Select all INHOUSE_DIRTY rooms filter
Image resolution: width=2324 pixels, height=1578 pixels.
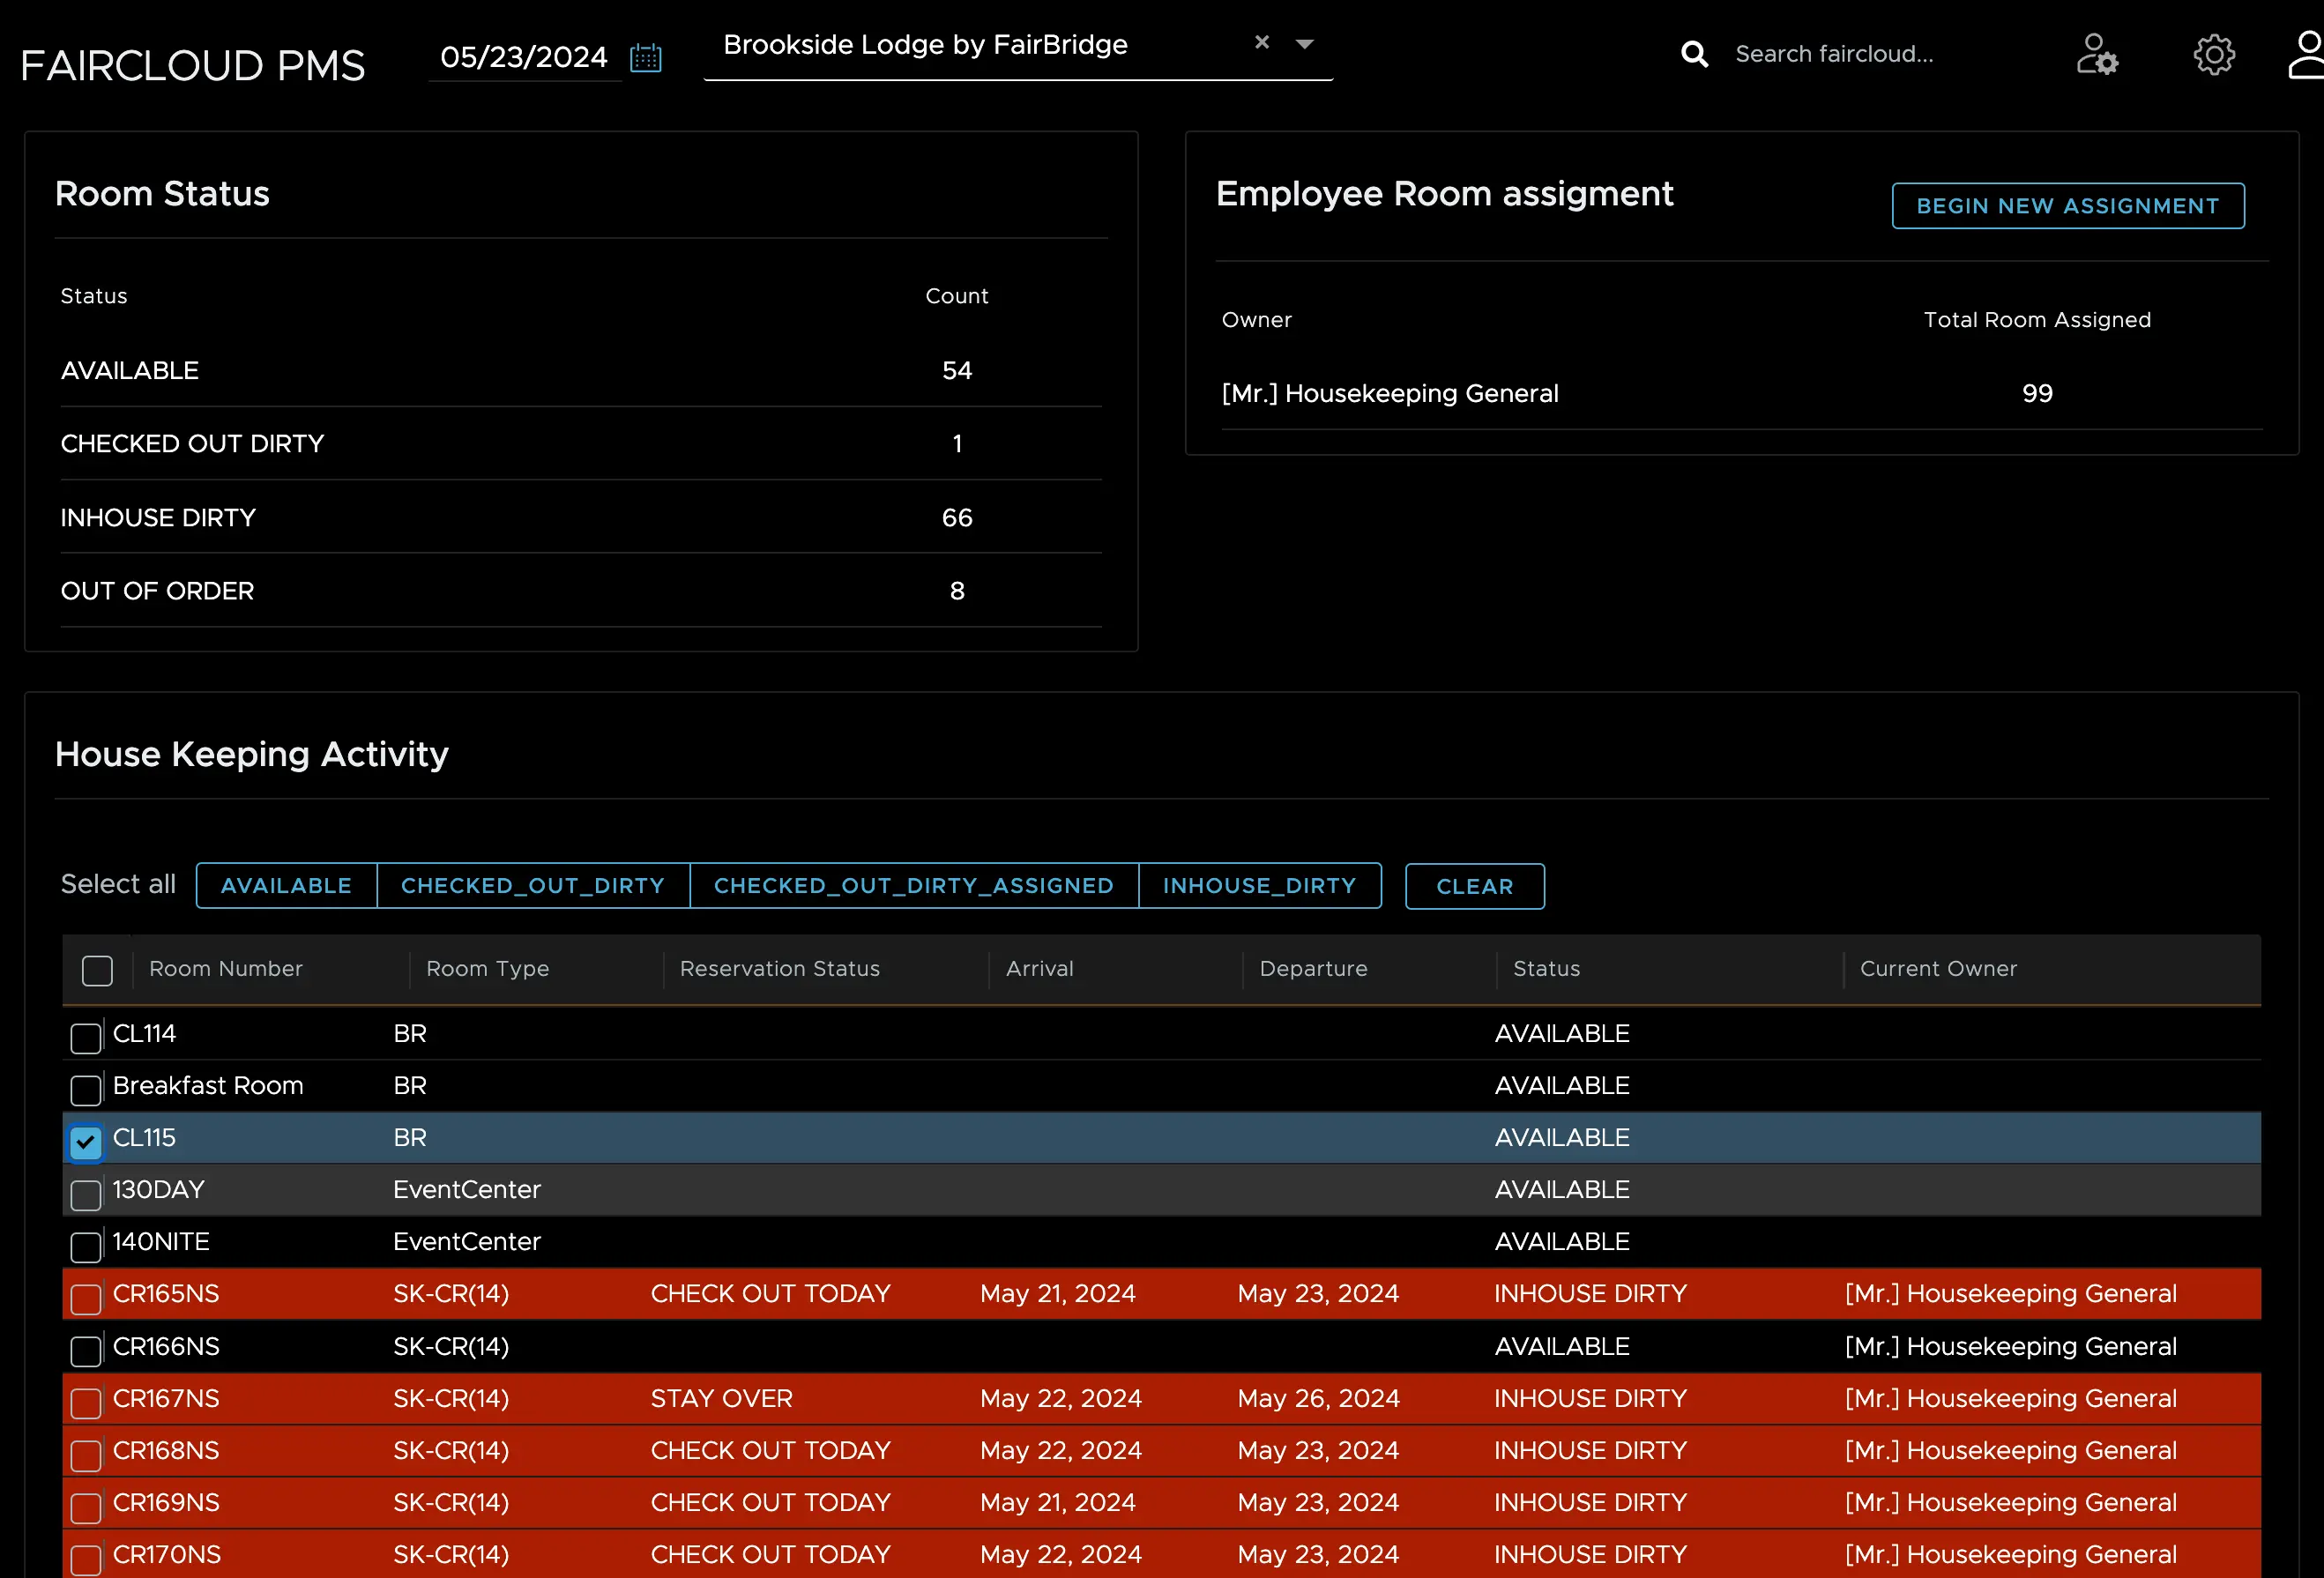click(1259, 886)
